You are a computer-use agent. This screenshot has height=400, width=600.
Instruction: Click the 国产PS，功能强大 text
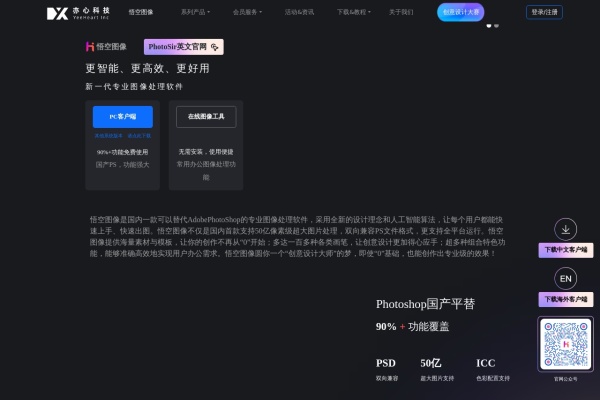pyautogui.click(x=122, y=165)
